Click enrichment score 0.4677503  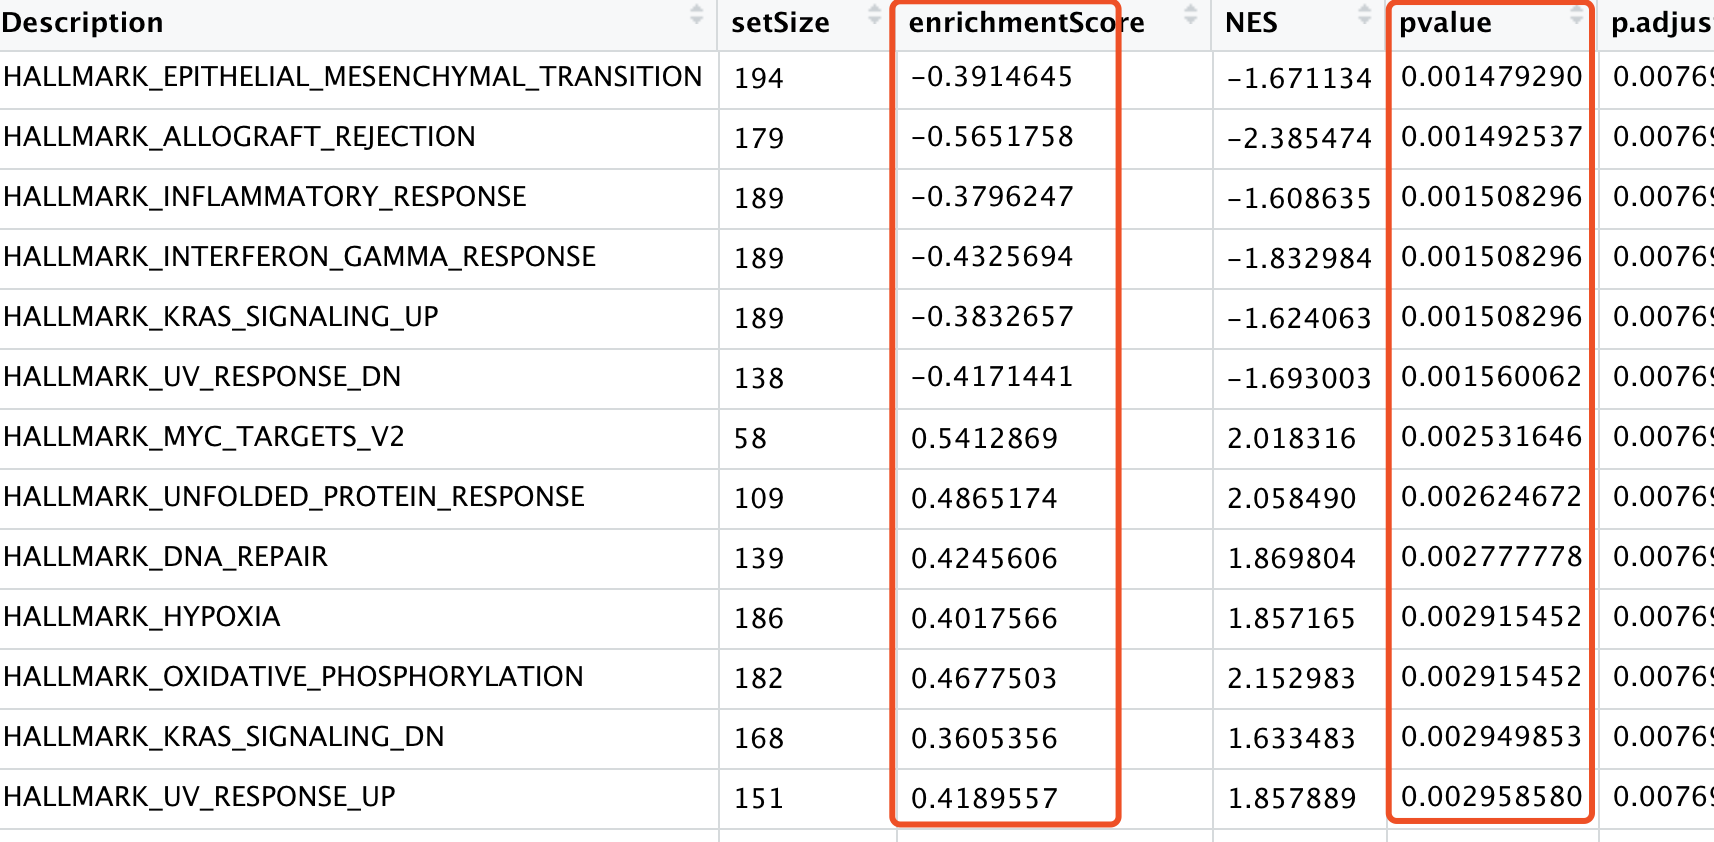984,678
